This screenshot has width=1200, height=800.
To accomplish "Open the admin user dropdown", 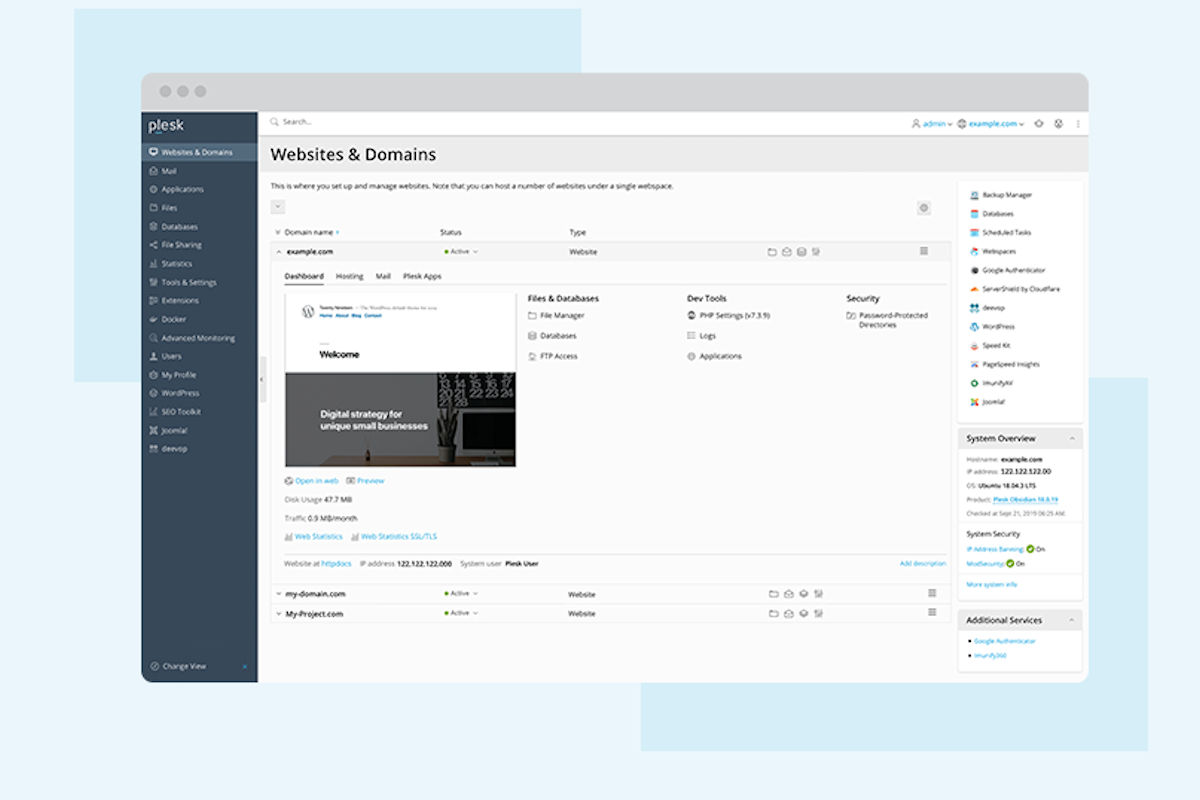I will [x=931, y=124].
